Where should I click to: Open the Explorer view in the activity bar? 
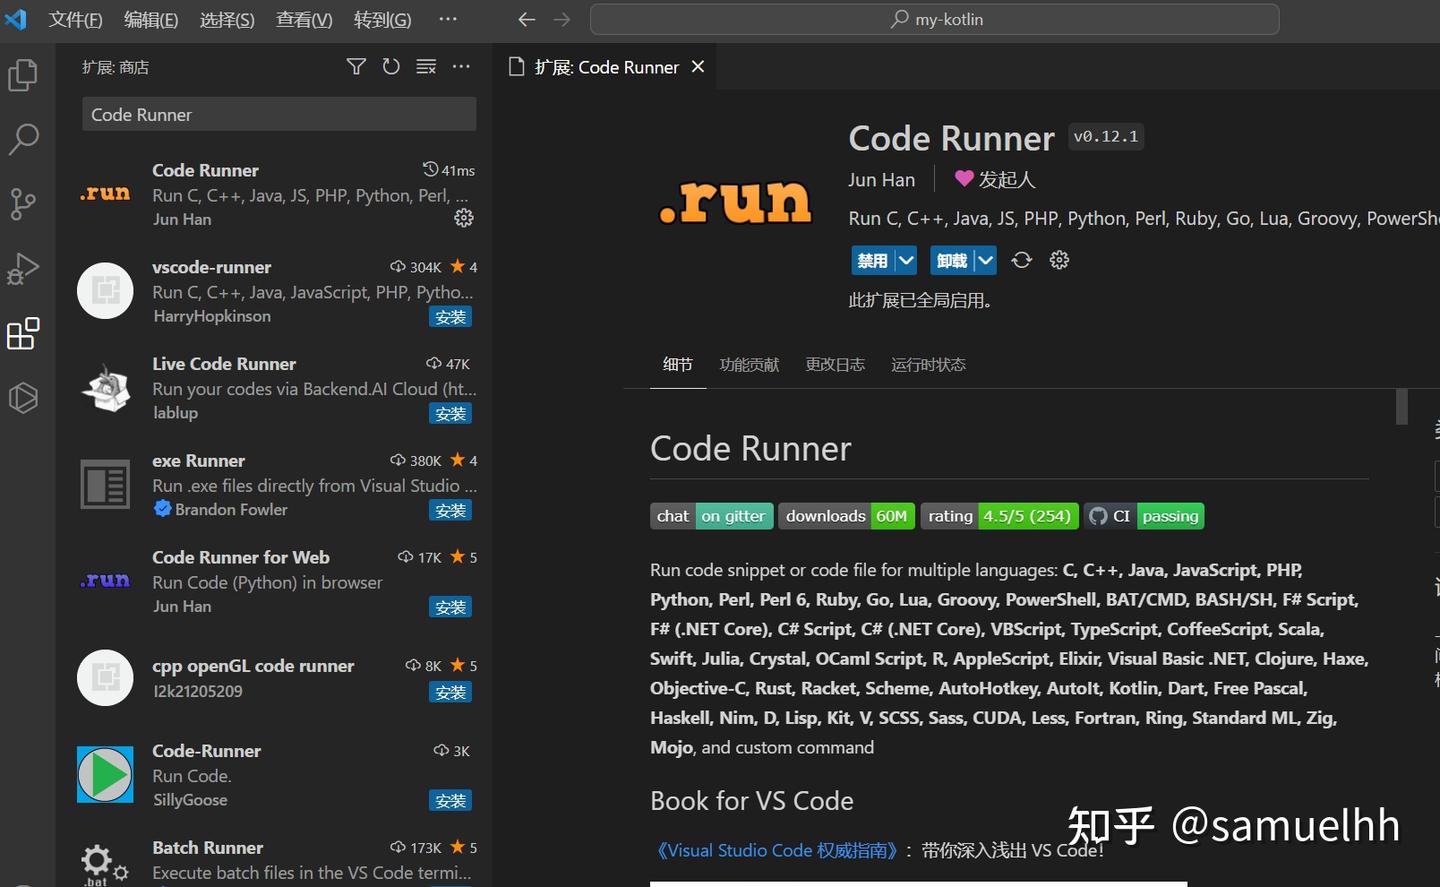tap(22, 74)
